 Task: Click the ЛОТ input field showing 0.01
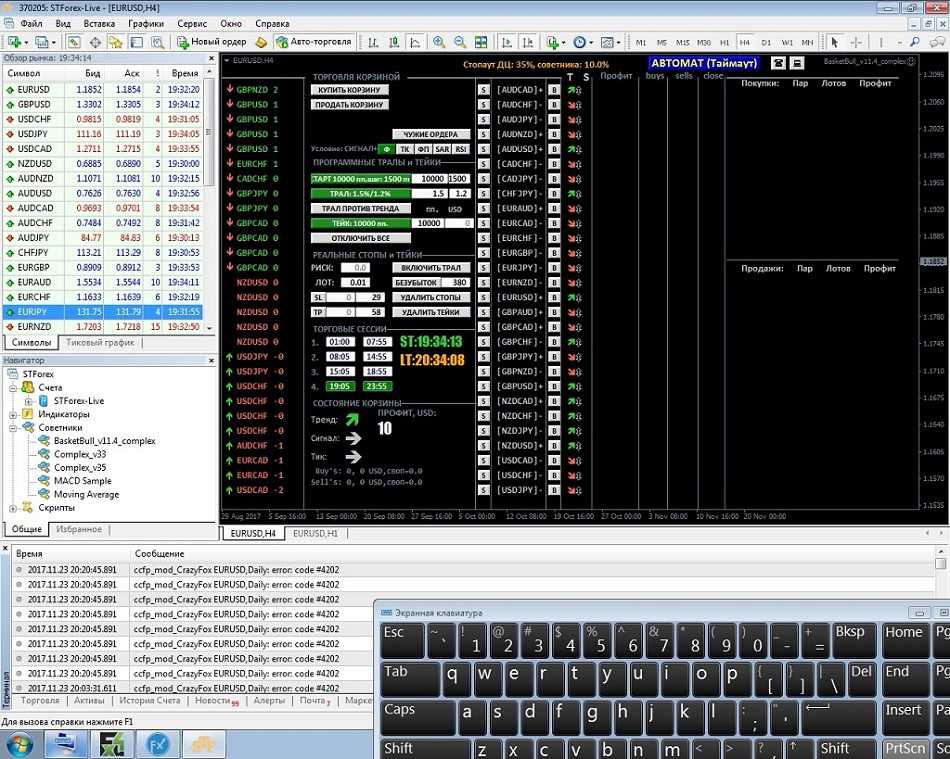[x=355, y=283]
